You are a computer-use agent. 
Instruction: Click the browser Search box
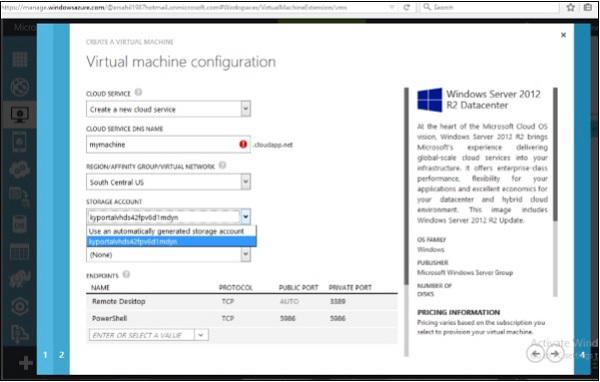(x=490, y=7)
